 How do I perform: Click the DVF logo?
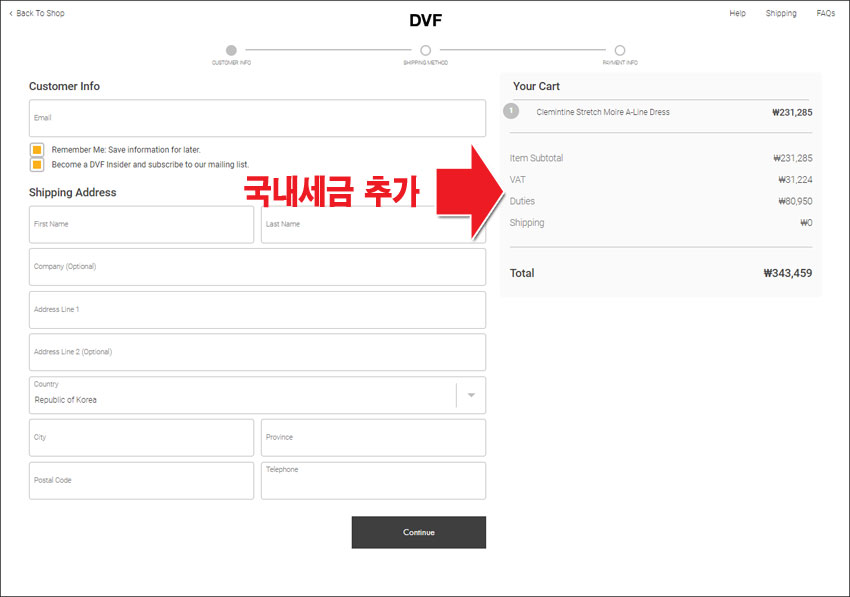pos(426,21)
